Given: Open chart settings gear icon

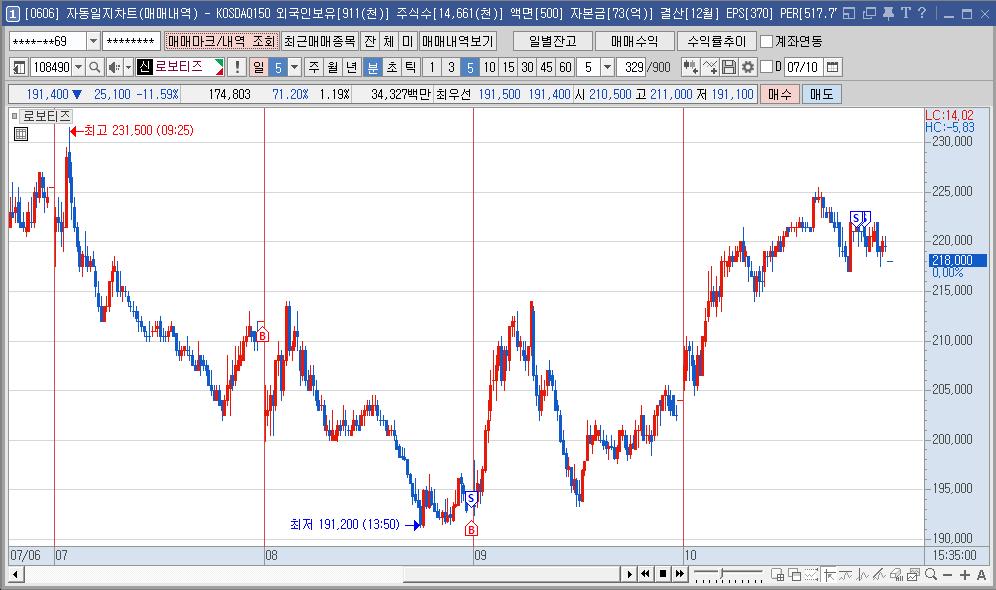Looking at the screenshot, I should tap(748, 67).
